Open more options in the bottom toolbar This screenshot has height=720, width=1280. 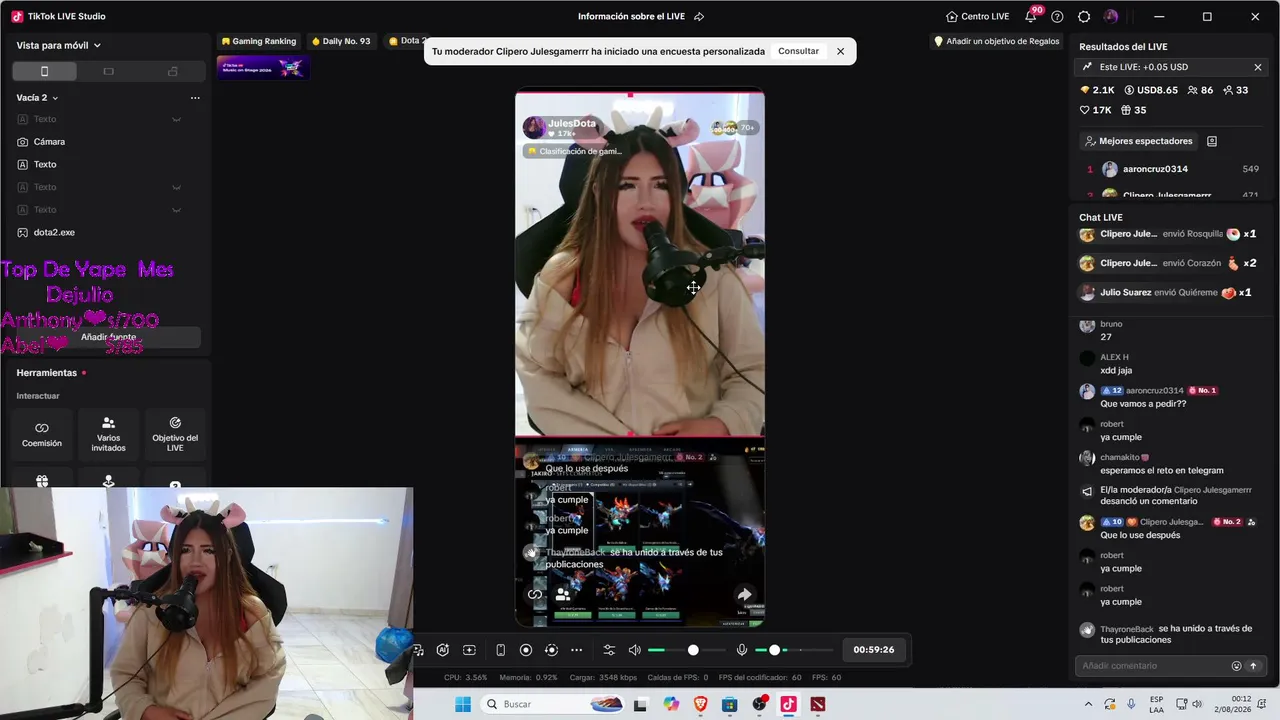coord(576,650)
